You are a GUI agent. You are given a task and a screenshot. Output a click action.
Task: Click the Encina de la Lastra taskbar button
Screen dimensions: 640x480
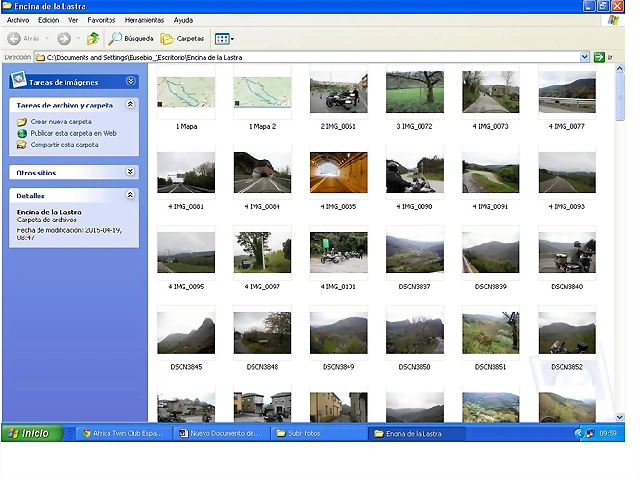pos(416,433)
